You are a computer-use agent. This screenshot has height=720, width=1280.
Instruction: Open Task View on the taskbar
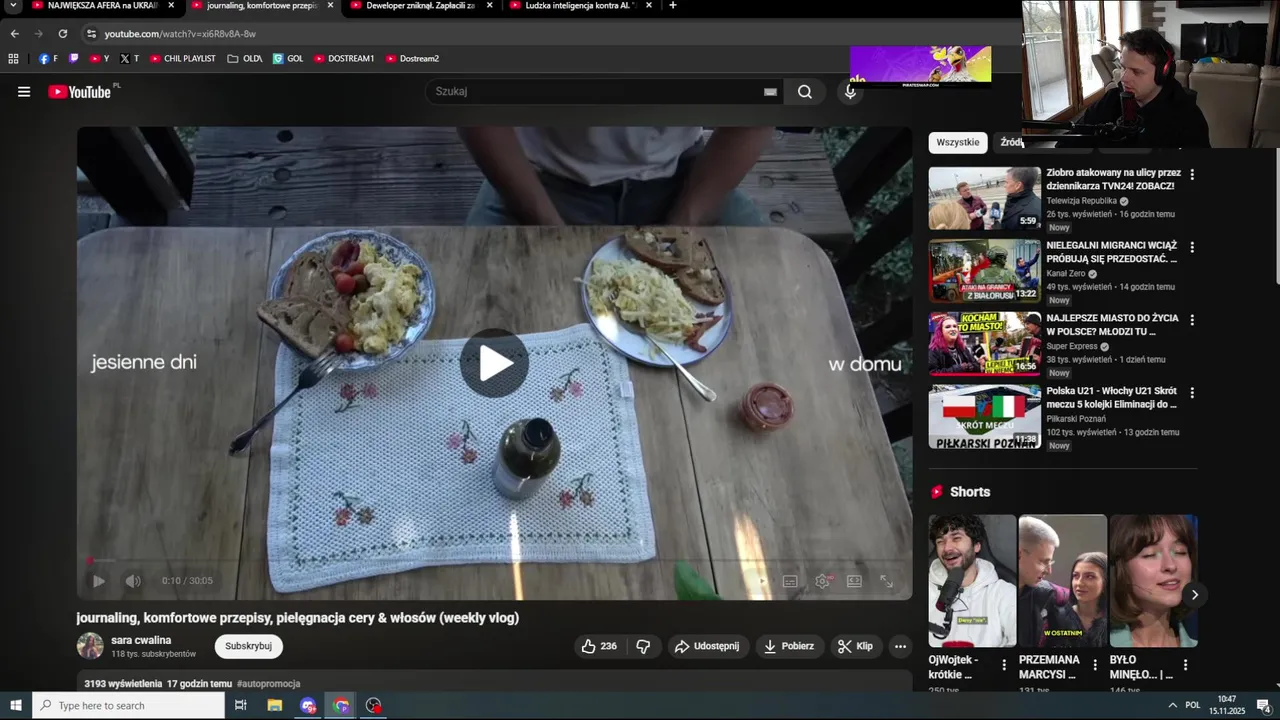(241, 706)
